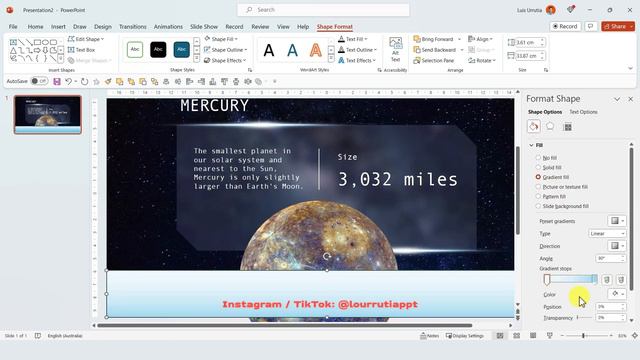Open the File menu
The width and height of the screenshot is (640, 360).
tap(13, 27)
